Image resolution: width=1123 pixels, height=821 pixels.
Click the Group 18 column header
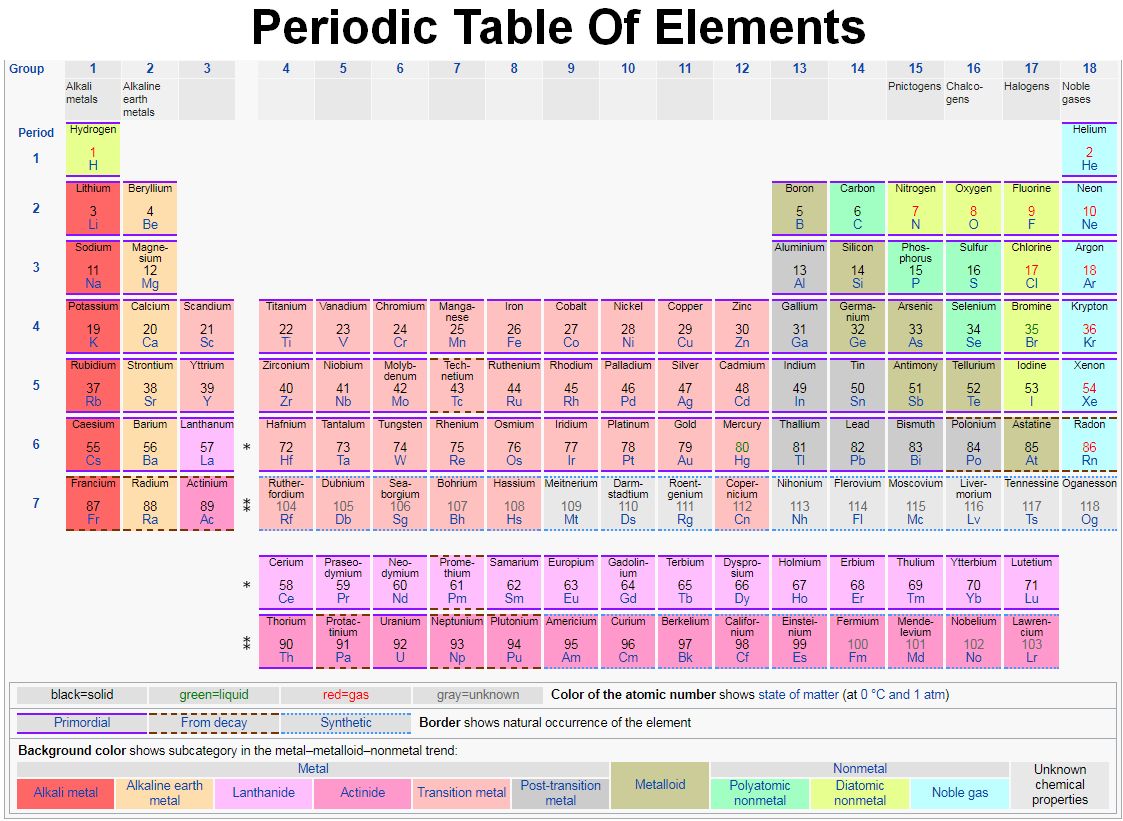click(1089, 68)
